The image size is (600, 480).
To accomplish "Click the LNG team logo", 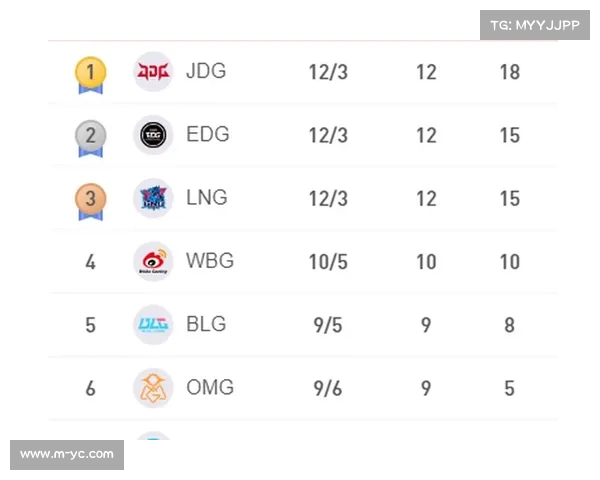I will 153,198.
